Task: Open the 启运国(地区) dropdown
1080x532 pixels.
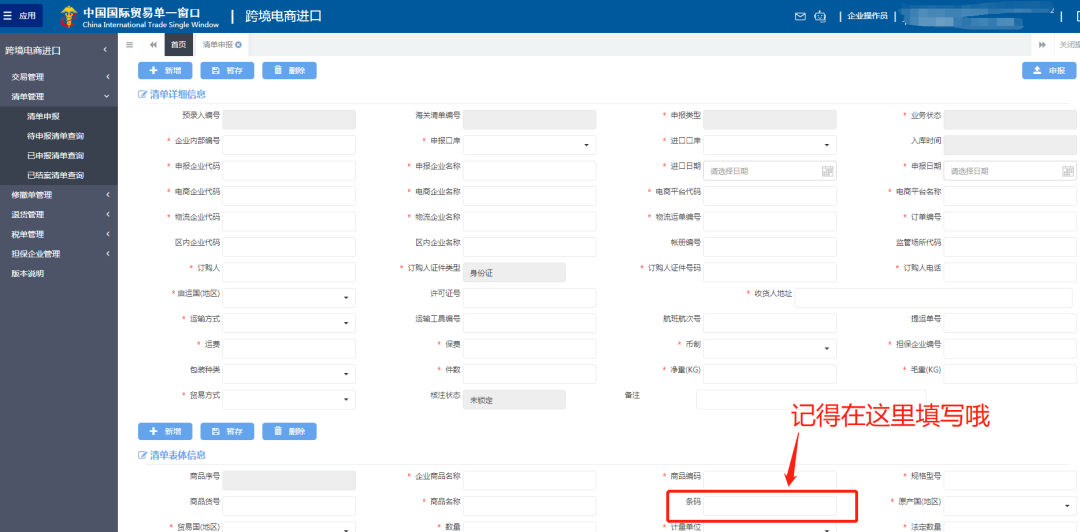Action: click(289, 298)
